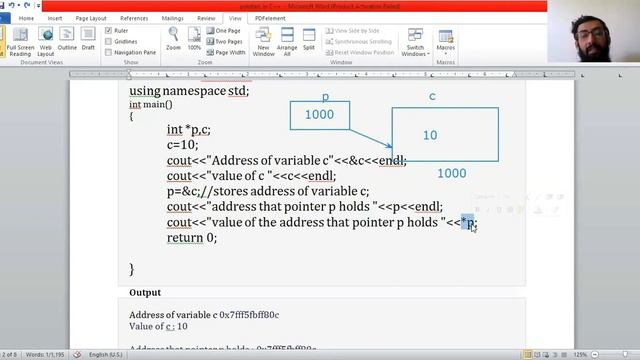
Task: Click the 'int main()' line
Action: [151, 104]
